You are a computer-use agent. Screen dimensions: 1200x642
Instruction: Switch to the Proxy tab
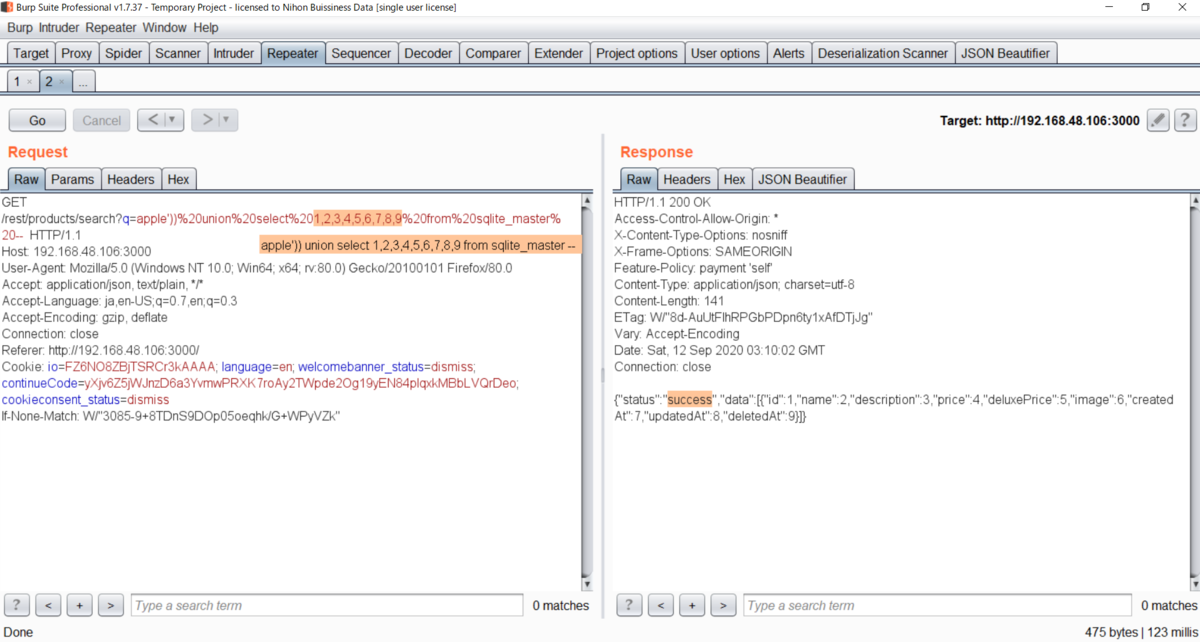76,53
